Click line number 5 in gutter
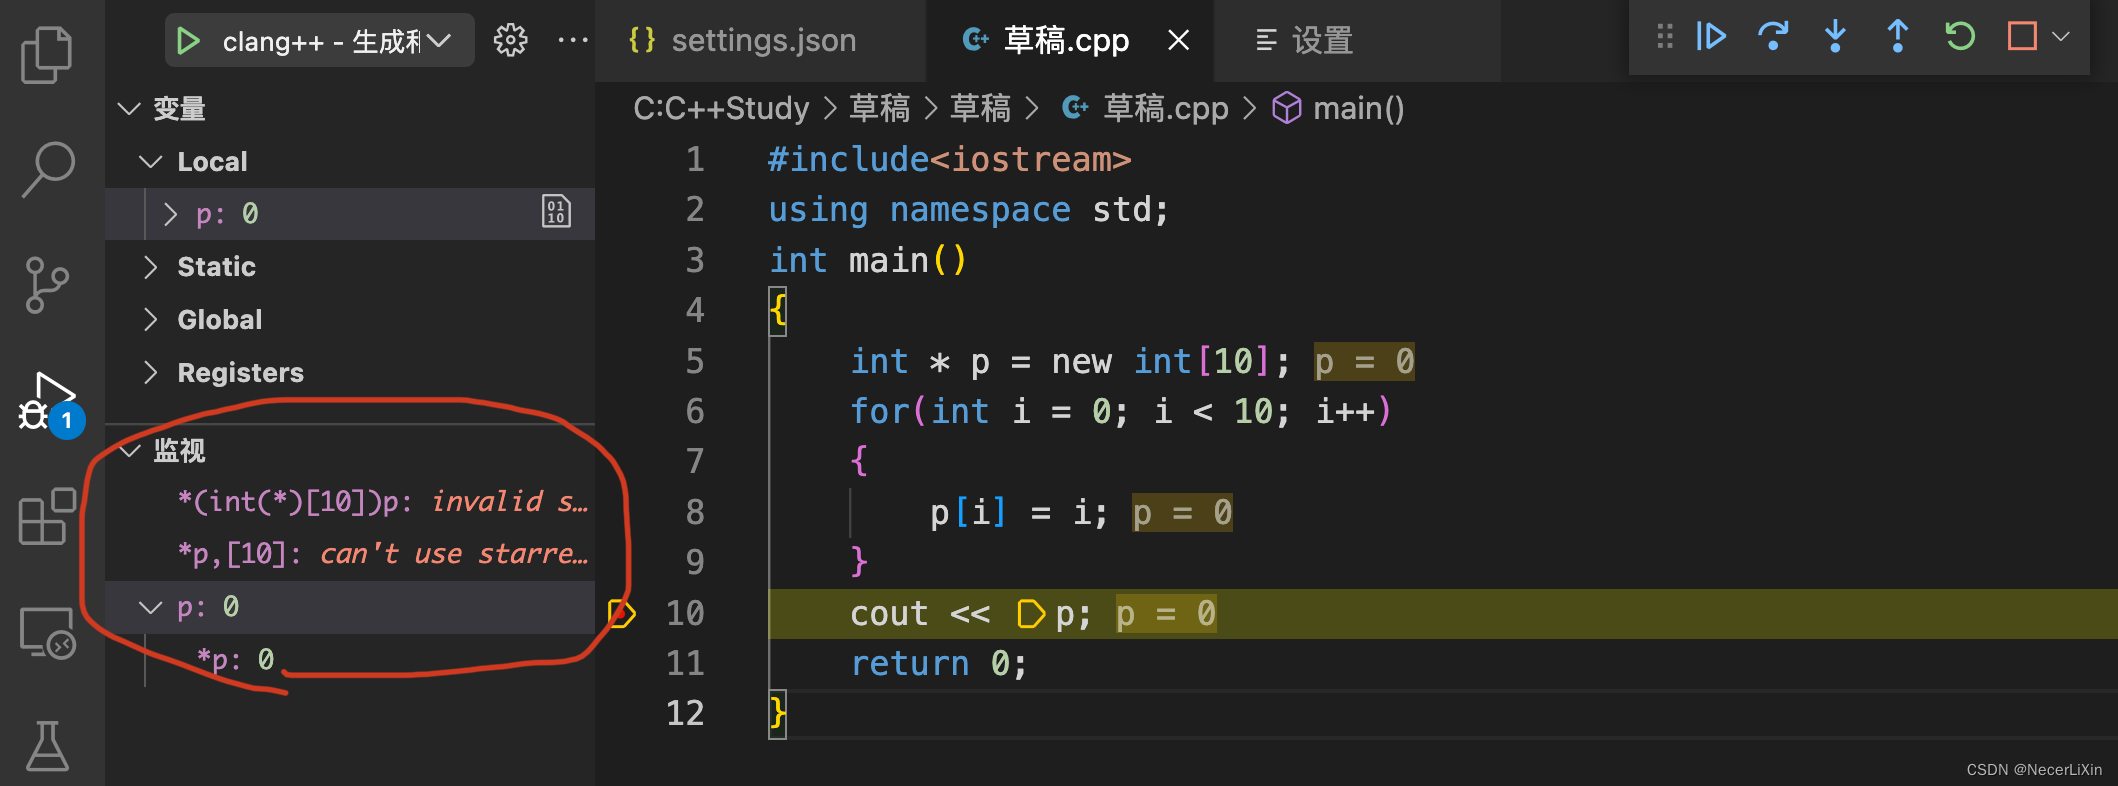Image resolution: width=2118 pixels, height=786 pixels. 694,361
